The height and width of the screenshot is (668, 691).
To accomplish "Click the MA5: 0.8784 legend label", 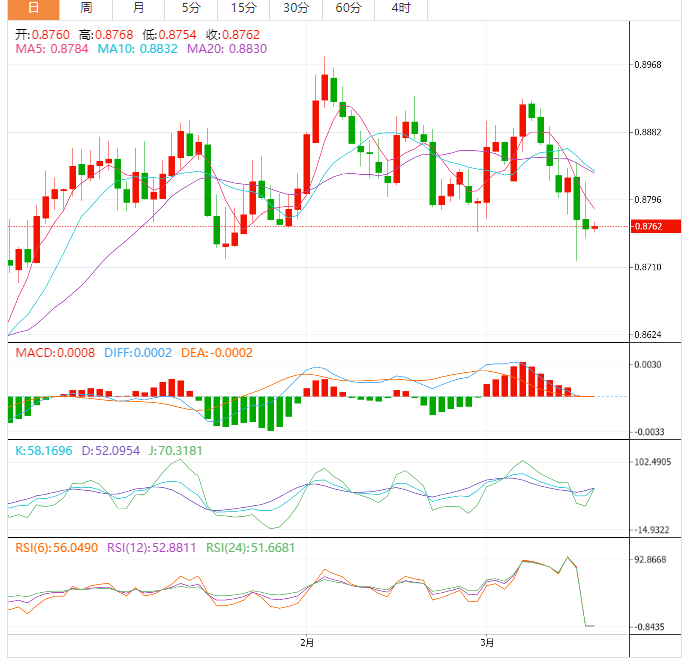I will (52, 48).
